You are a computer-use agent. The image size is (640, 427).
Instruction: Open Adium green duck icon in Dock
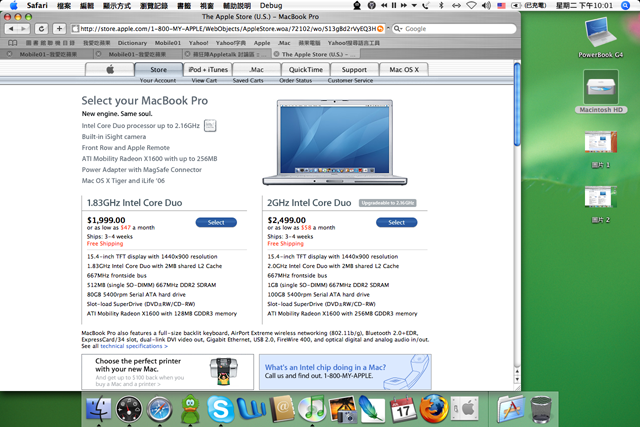[190, 409]
